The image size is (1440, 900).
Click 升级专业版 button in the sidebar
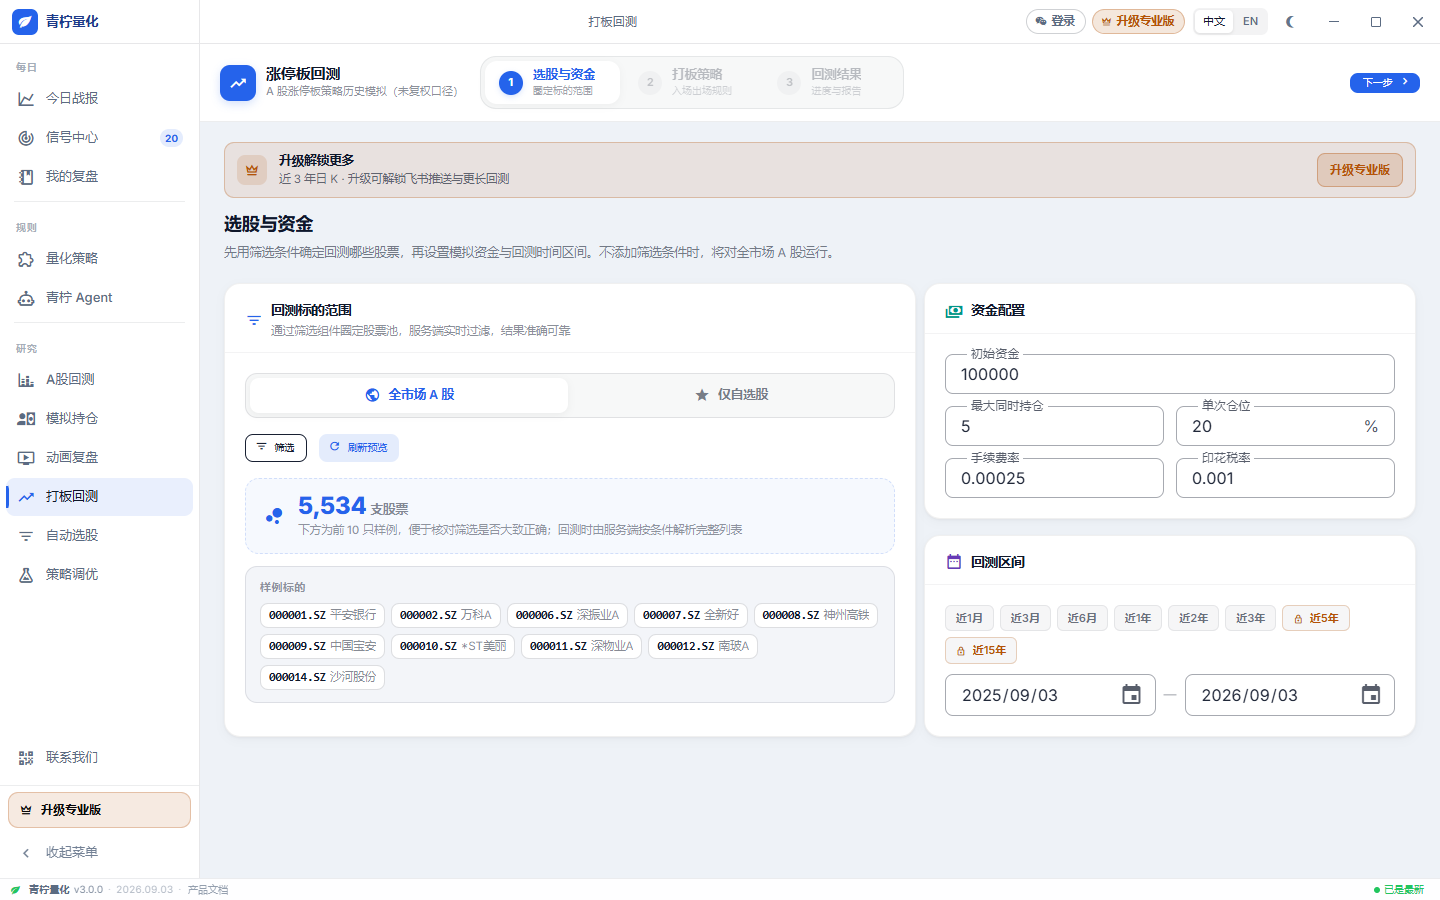click(99, 810)
